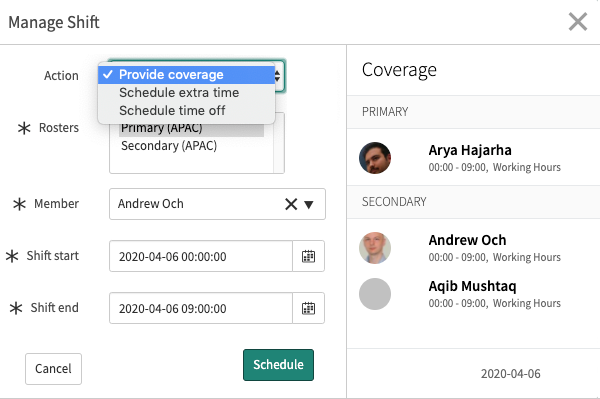Click Arya Hajarha's avatar photo
This screenshot has width=600, height=399.
[x=375, y=158]
